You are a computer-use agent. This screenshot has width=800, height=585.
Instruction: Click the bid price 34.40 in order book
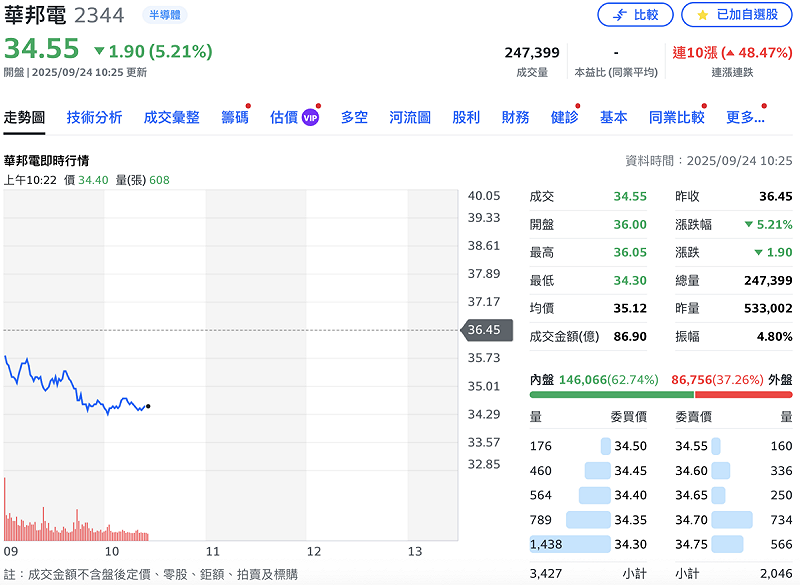pos(630,495)
